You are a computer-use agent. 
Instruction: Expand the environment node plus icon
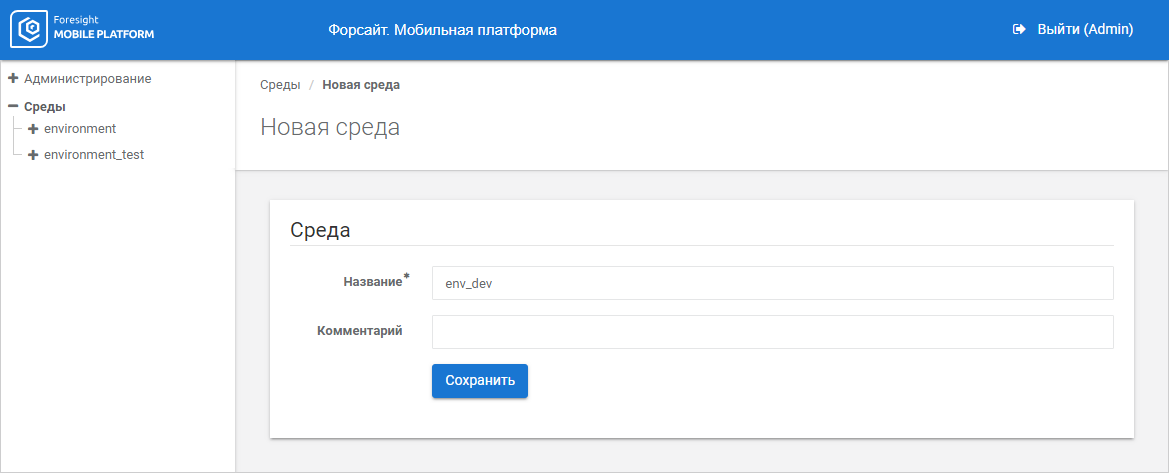pyautogui.click(x=33, y=129)
